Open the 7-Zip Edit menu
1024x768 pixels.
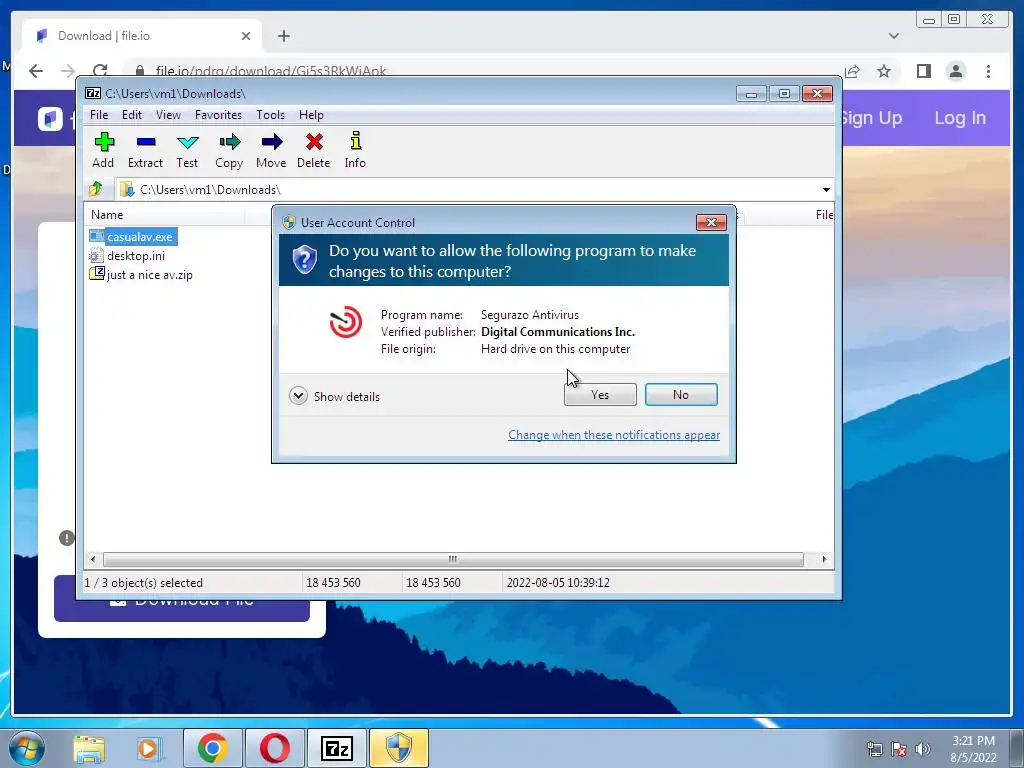[x=132, y=115]
